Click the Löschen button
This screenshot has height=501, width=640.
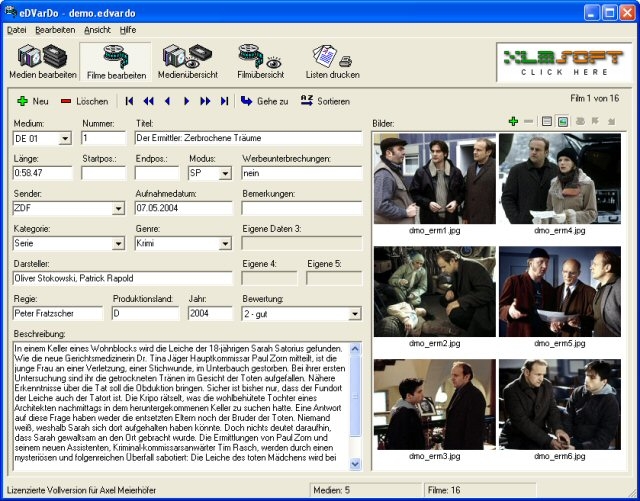point(84,101)
